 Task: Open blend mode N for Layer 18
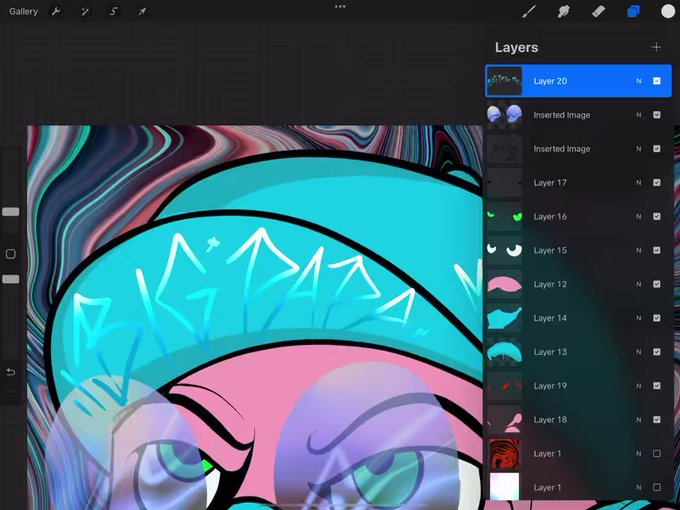(x=638, y=419)
